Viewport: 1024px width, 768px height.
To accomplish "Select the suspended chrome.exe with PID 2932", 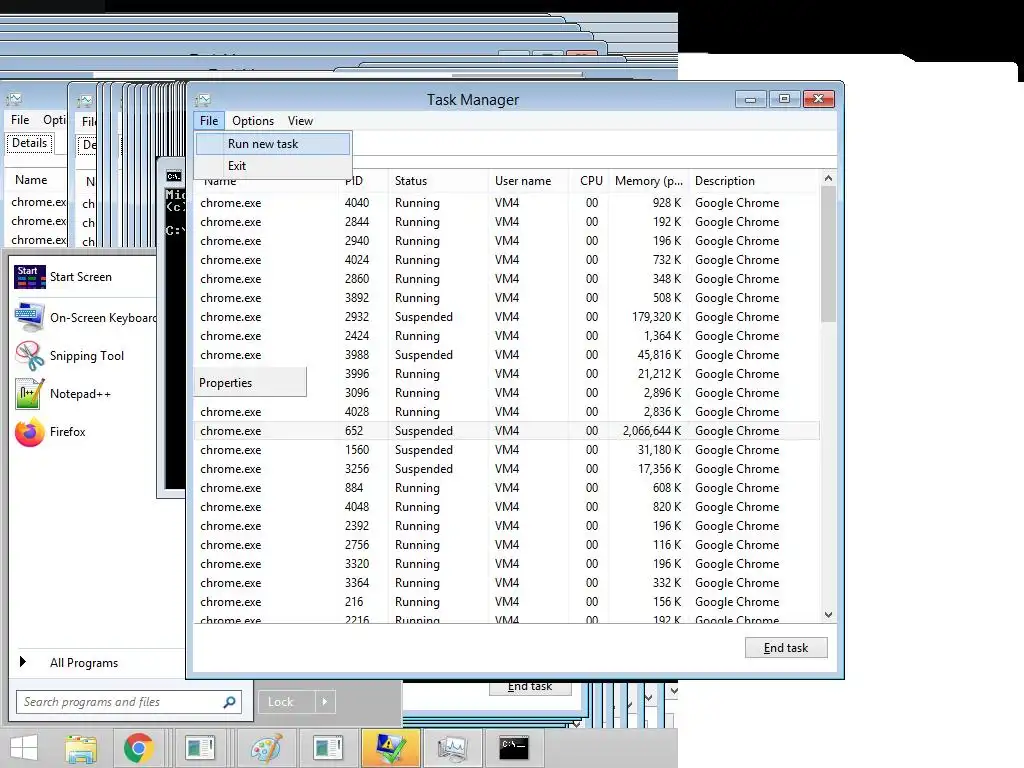I will tap(506, 317).
